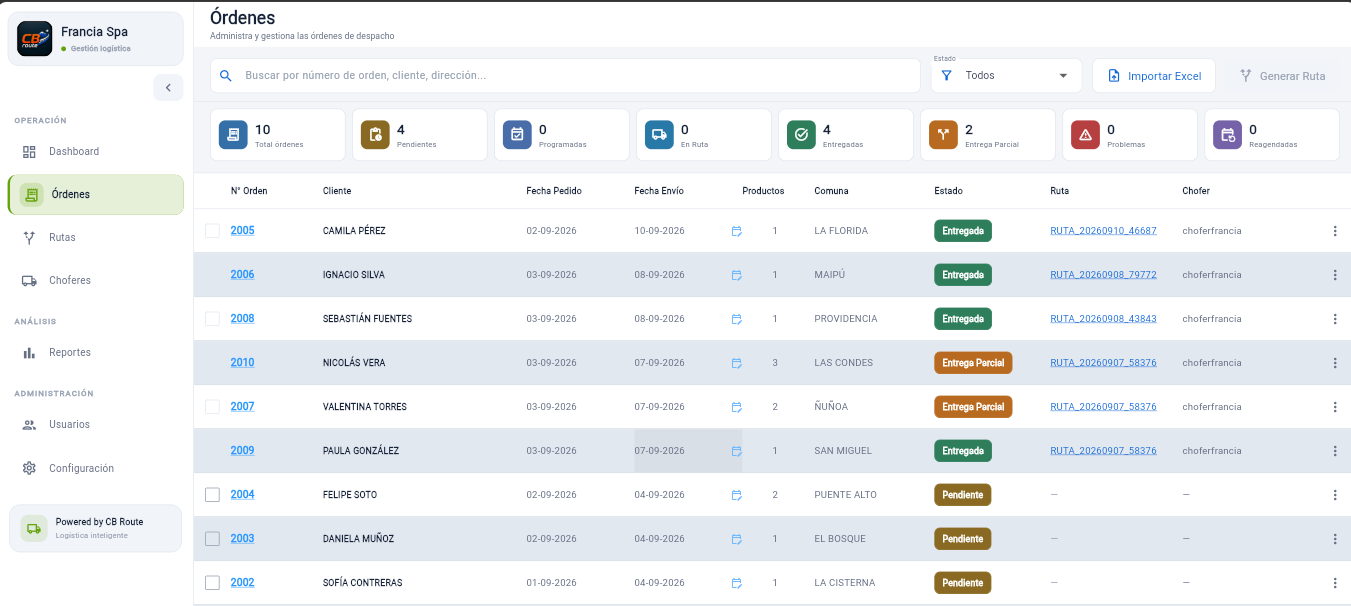This screenshot has height=606, width=1351.
Task: Select the checkbox for order 2004
Action: pyautogui.click(x=212, y=495)
